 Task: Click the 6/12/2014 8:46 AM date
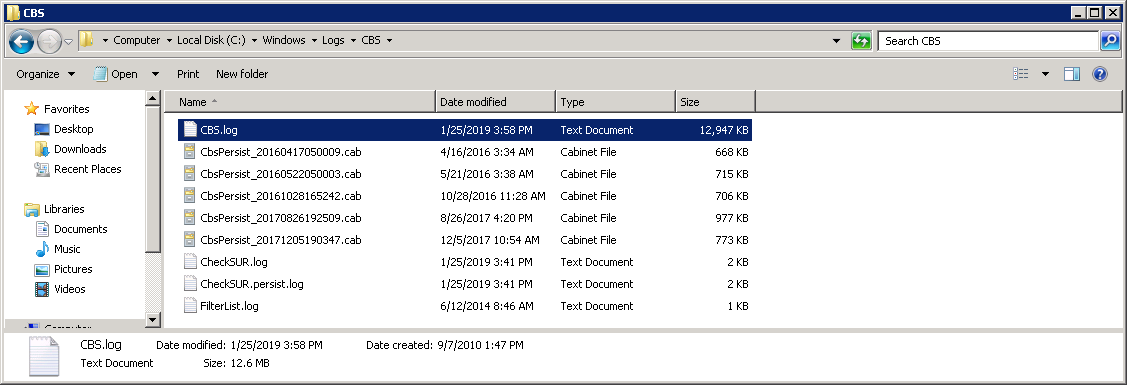tap(487, 306)
